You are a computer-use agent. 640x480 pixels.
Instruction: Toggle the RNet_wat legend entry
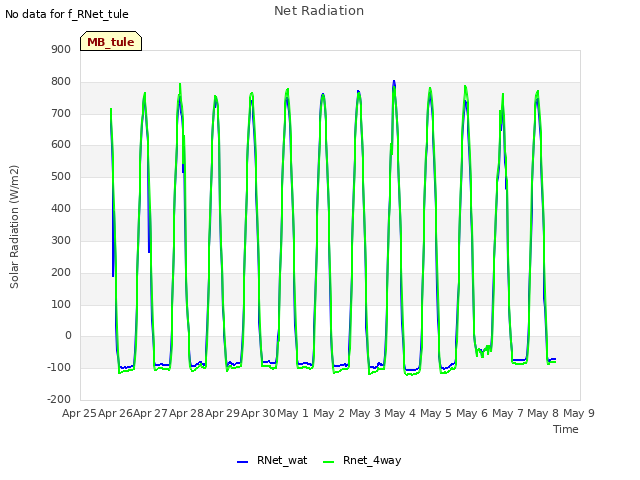pos(272,460)
